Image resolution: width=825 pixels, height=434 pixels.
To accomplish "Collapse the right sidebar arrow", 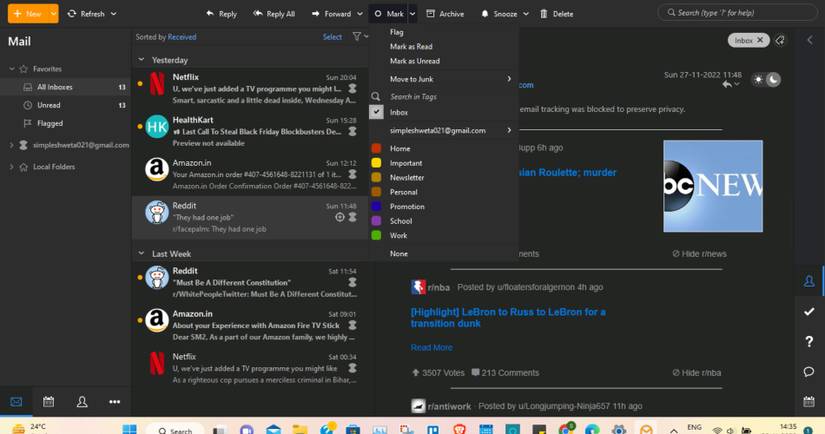I will point(810,40).
